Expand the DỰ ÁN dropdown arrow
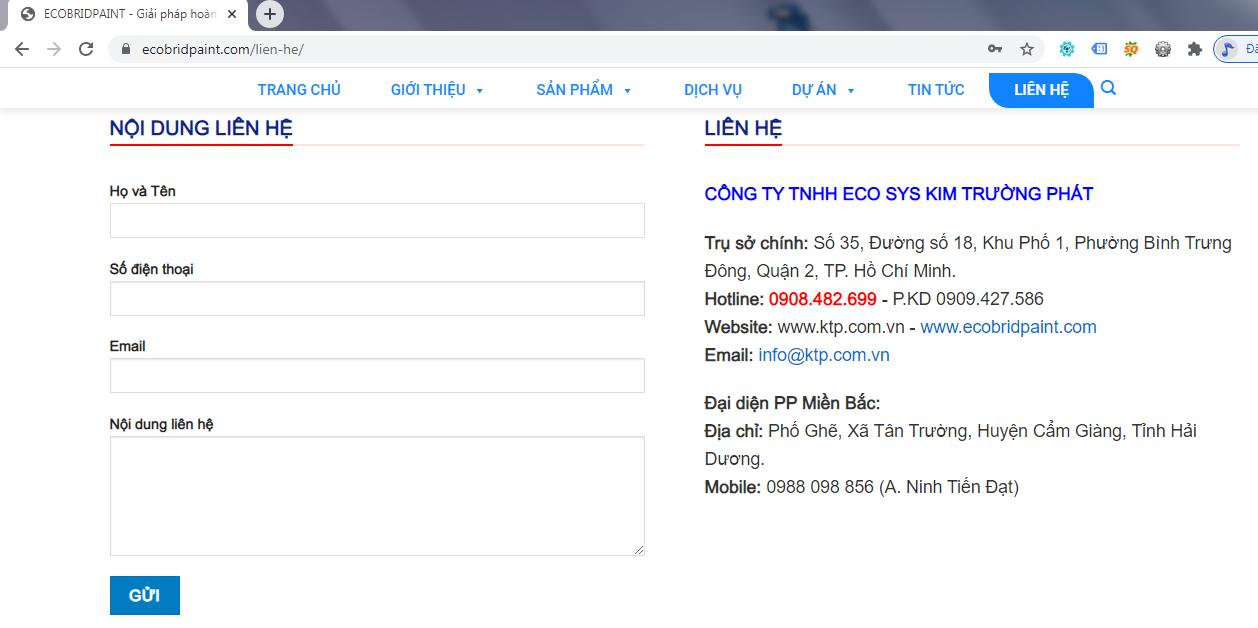 (851, 91)
